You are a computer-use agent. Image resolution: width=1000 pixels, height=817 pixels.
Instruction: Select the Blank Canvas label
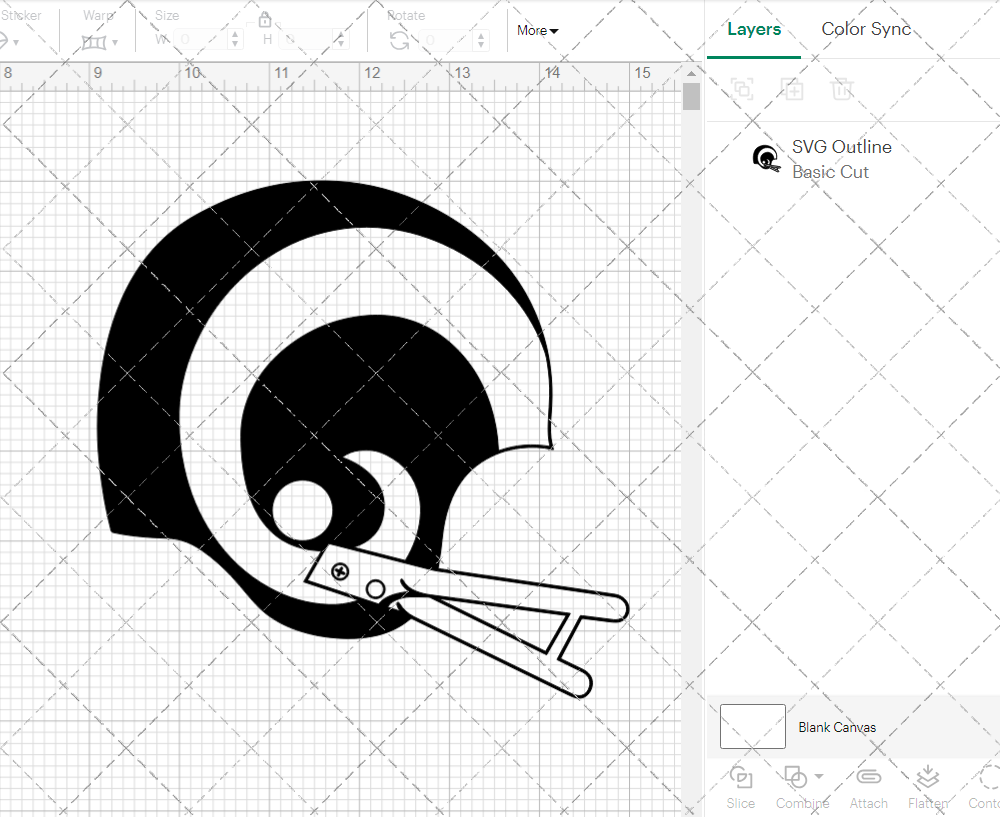click(x=837, y=727)
